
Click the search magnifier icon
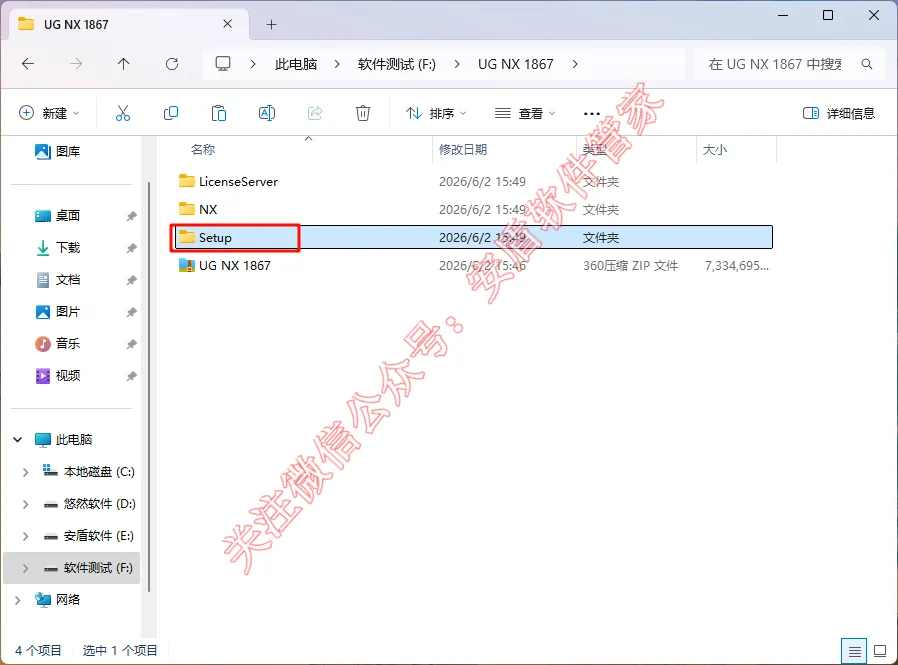click(x=867, y=64)
